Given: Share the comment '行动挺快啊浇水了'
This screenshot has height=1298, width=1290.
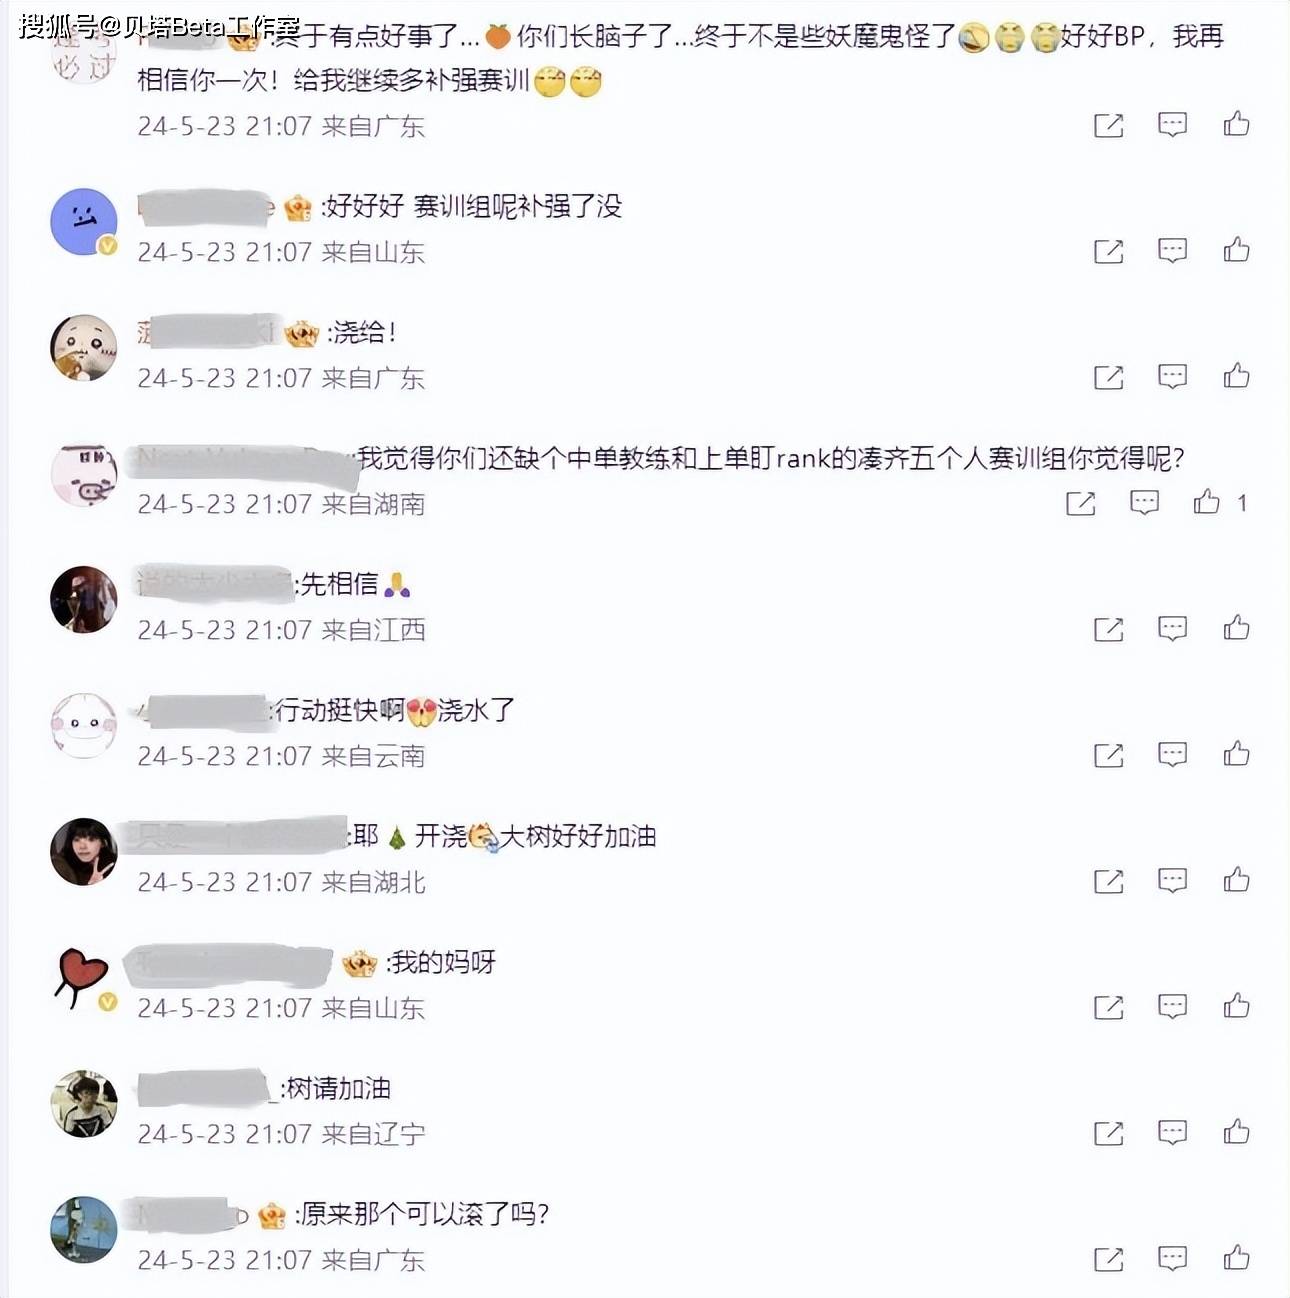Looking at the screenshot, I should [1108, 755].
